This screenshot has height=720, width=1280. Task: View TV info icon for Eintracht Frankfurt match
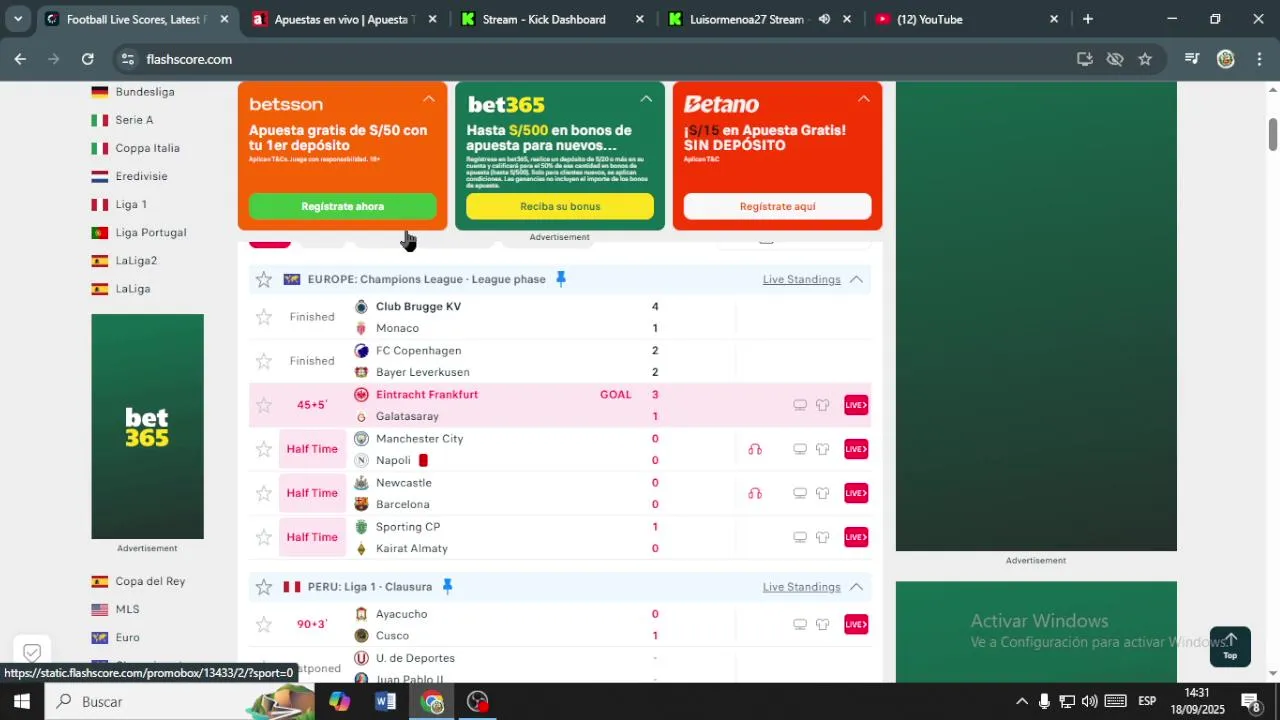pos(800,405)
